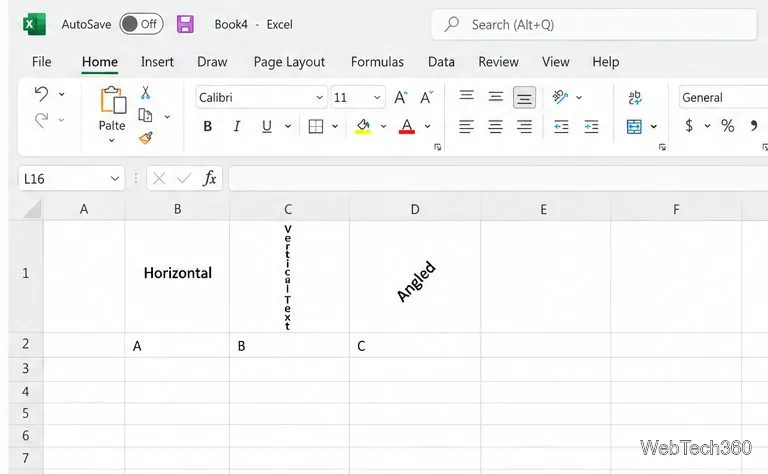The image size is (768, 474).
Task: Select Top Align icon
Action: coord(466,96)
